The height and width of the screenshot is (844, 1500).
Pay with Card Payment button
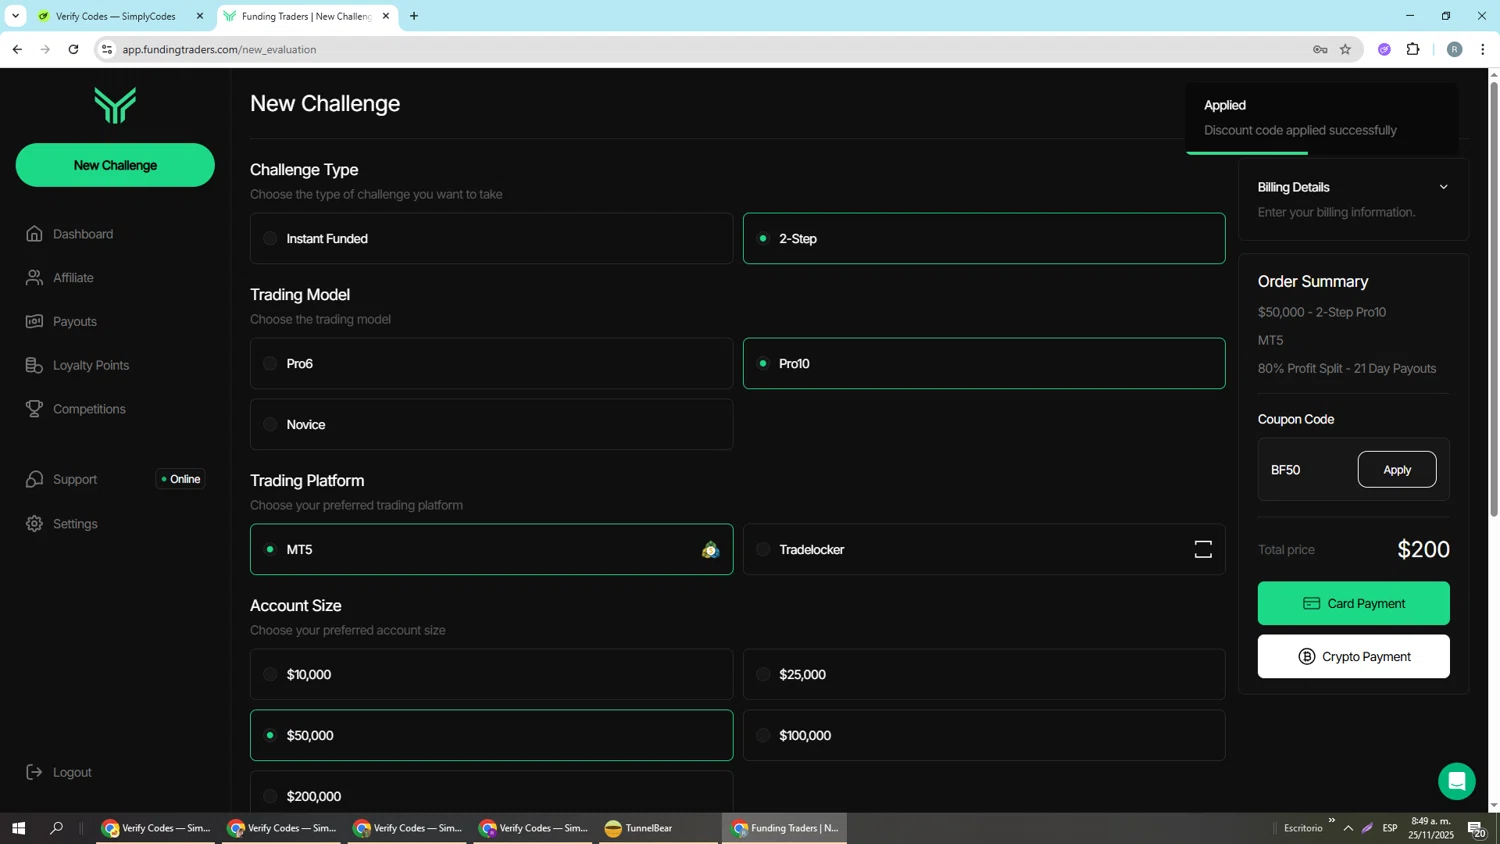pos(1354,604)
